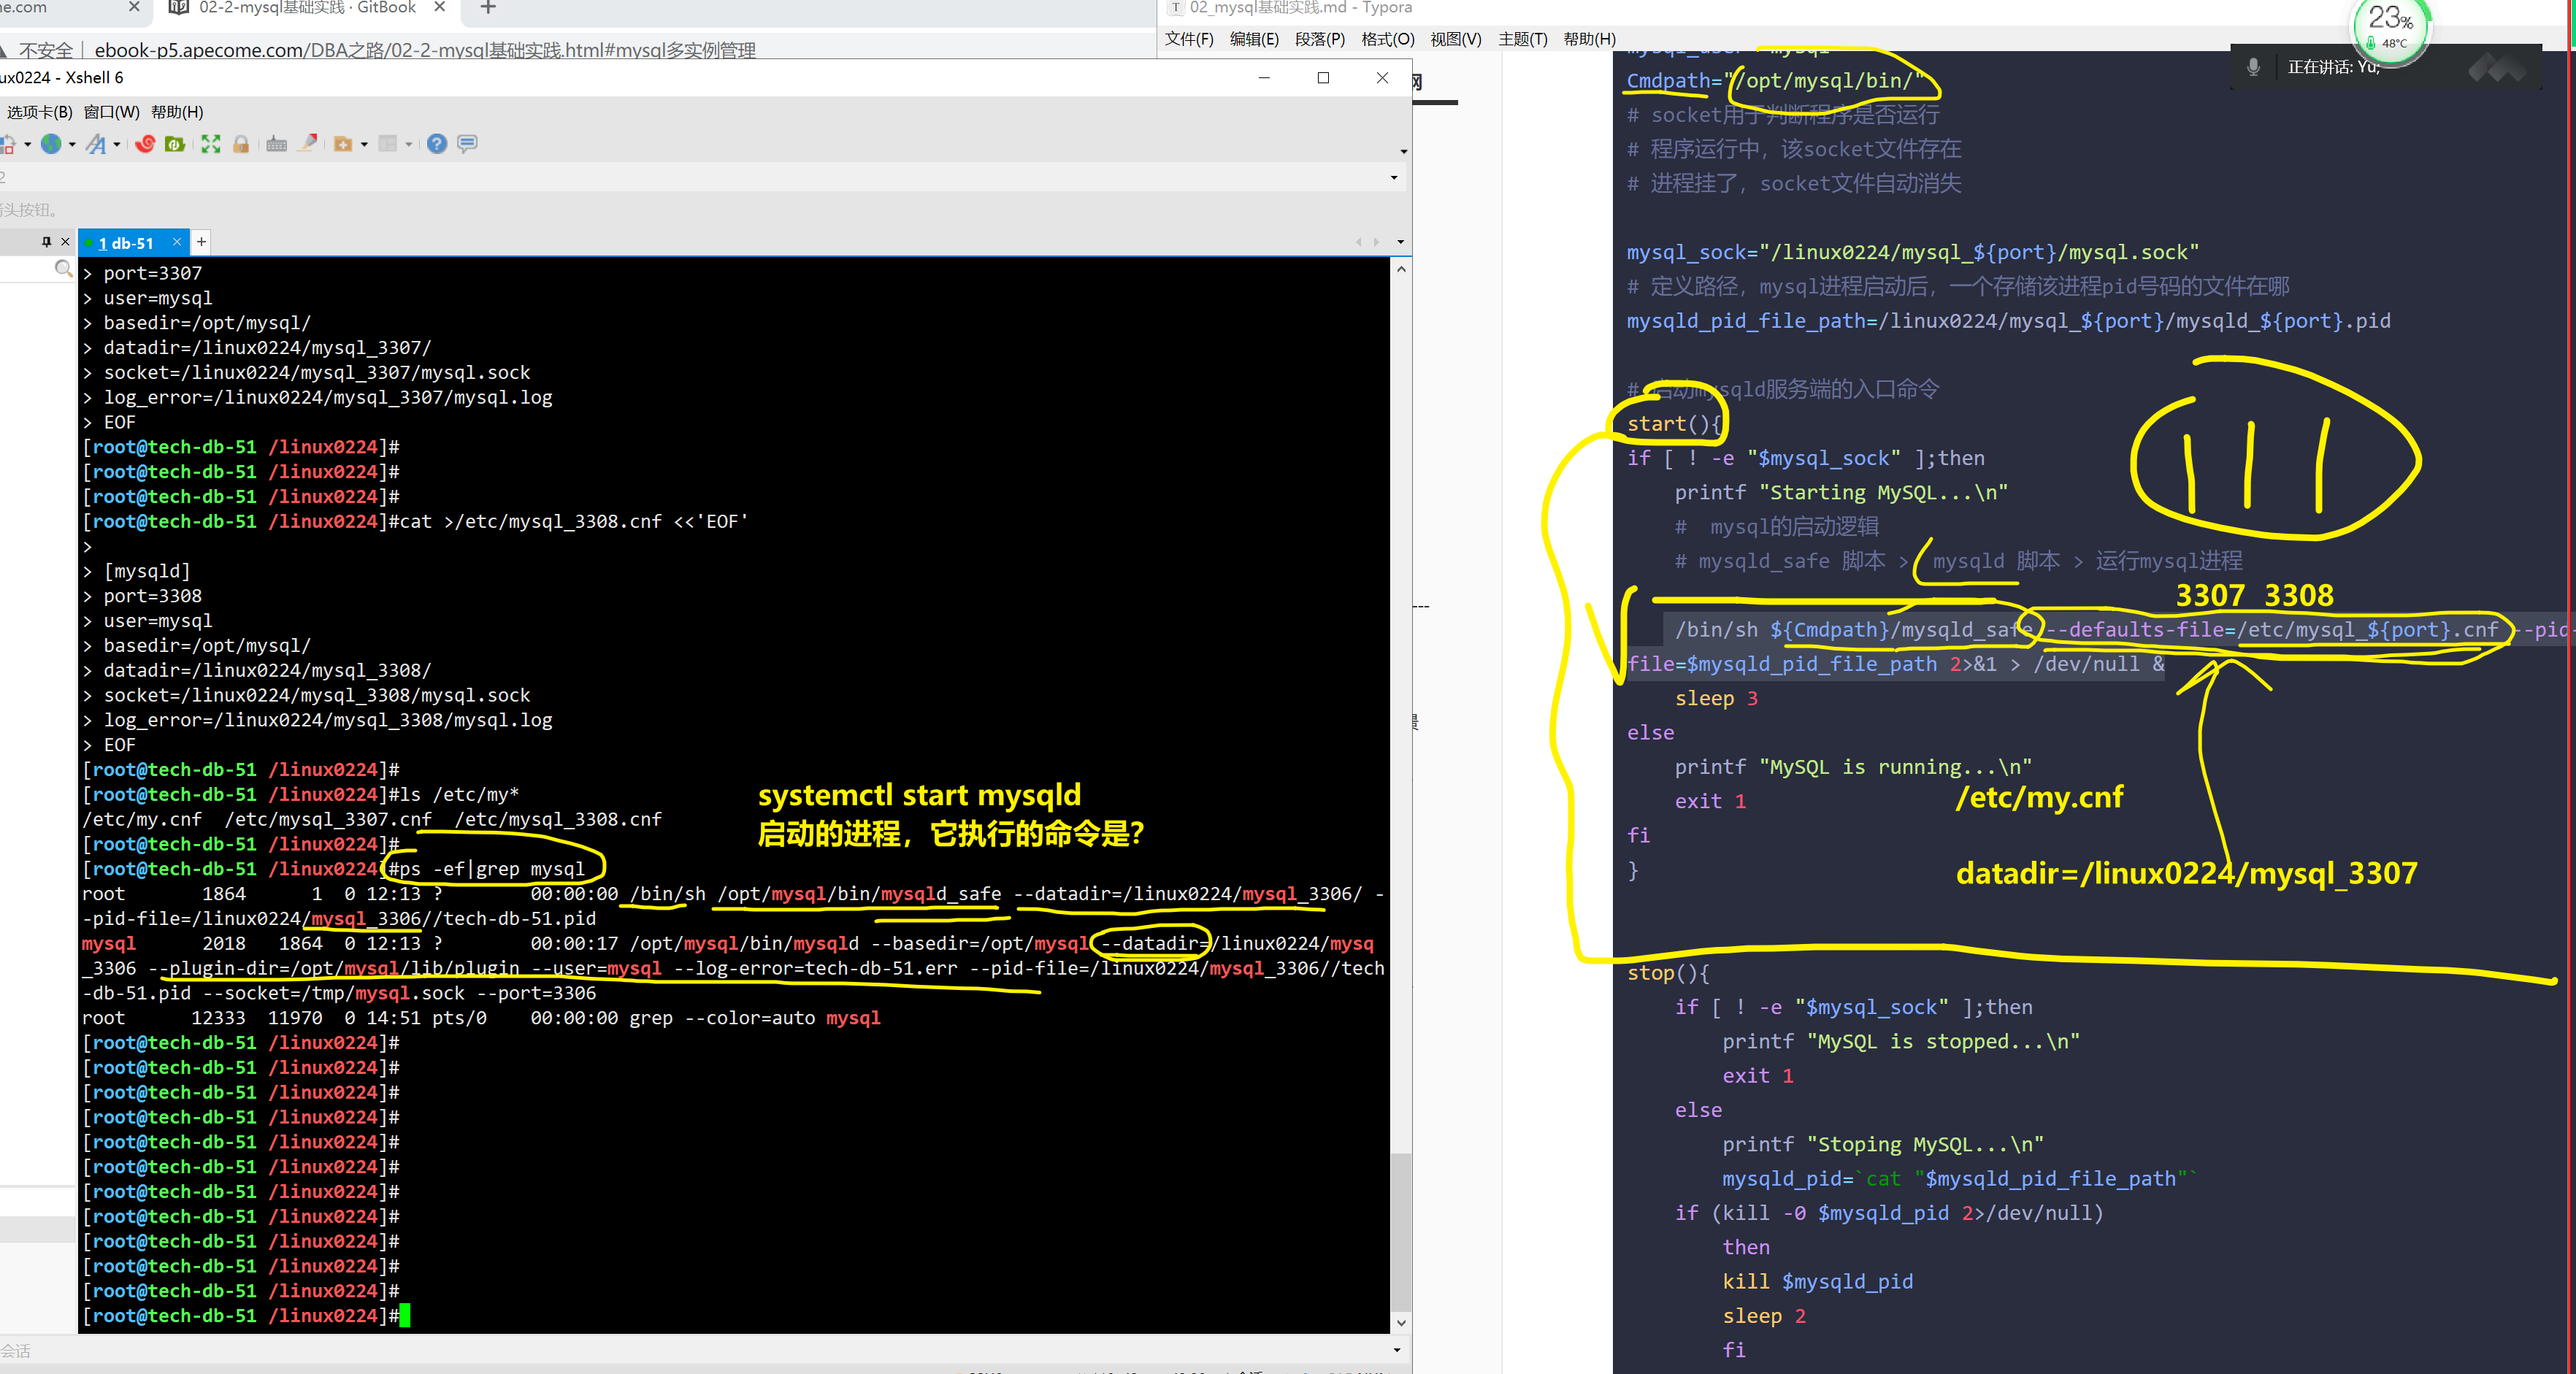Viewport: 2576px width, 1374px height.
Task: Click the font 'A' icon in Xshell toolbar
Action: tap(96, 144)
